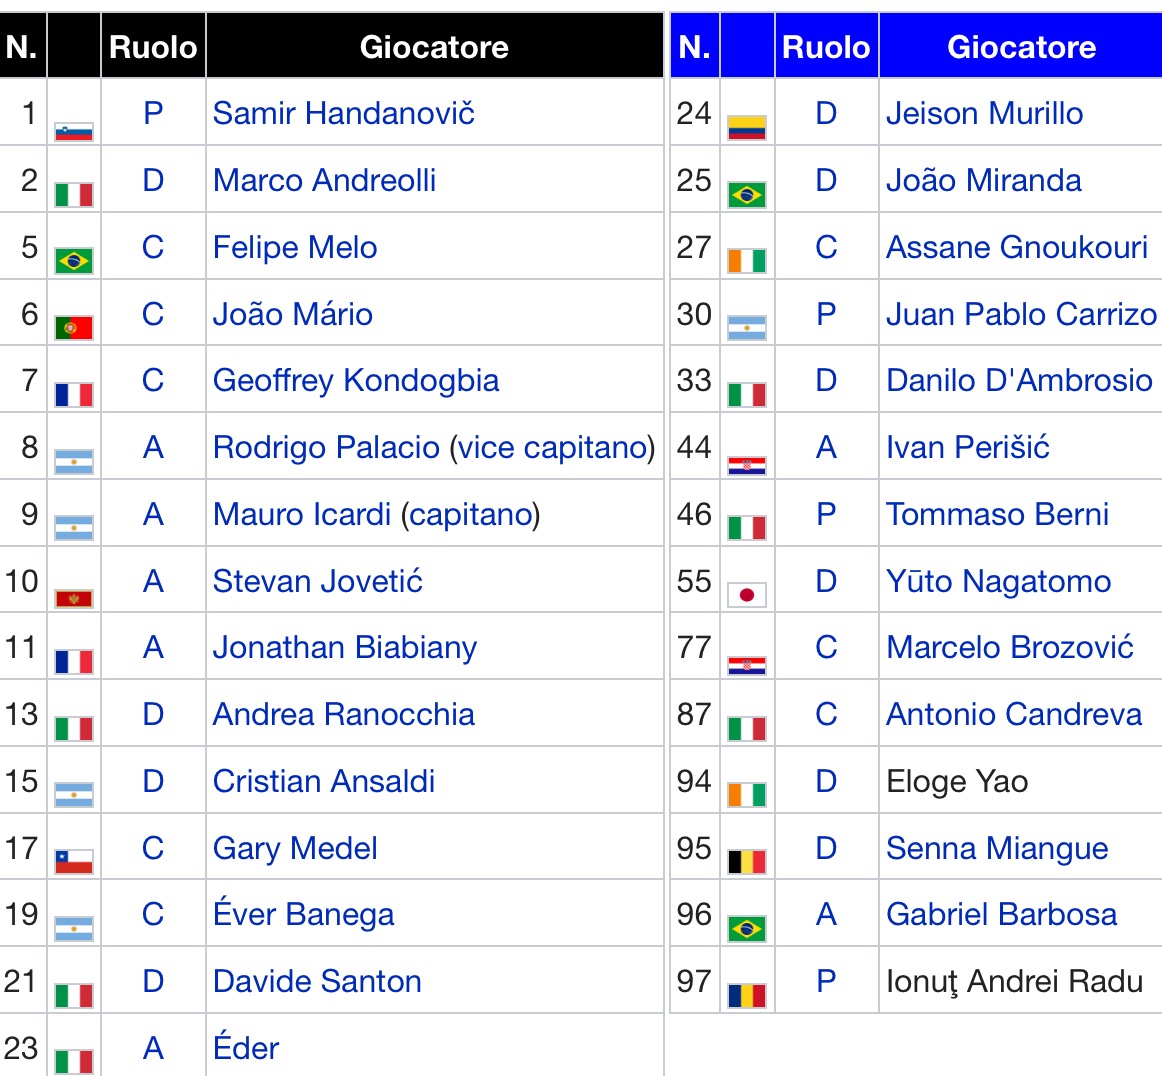The image size is (1162, 1076).
Task: Click the Japan flag next to Yūto Nagatomo
Action: [747, 595]
